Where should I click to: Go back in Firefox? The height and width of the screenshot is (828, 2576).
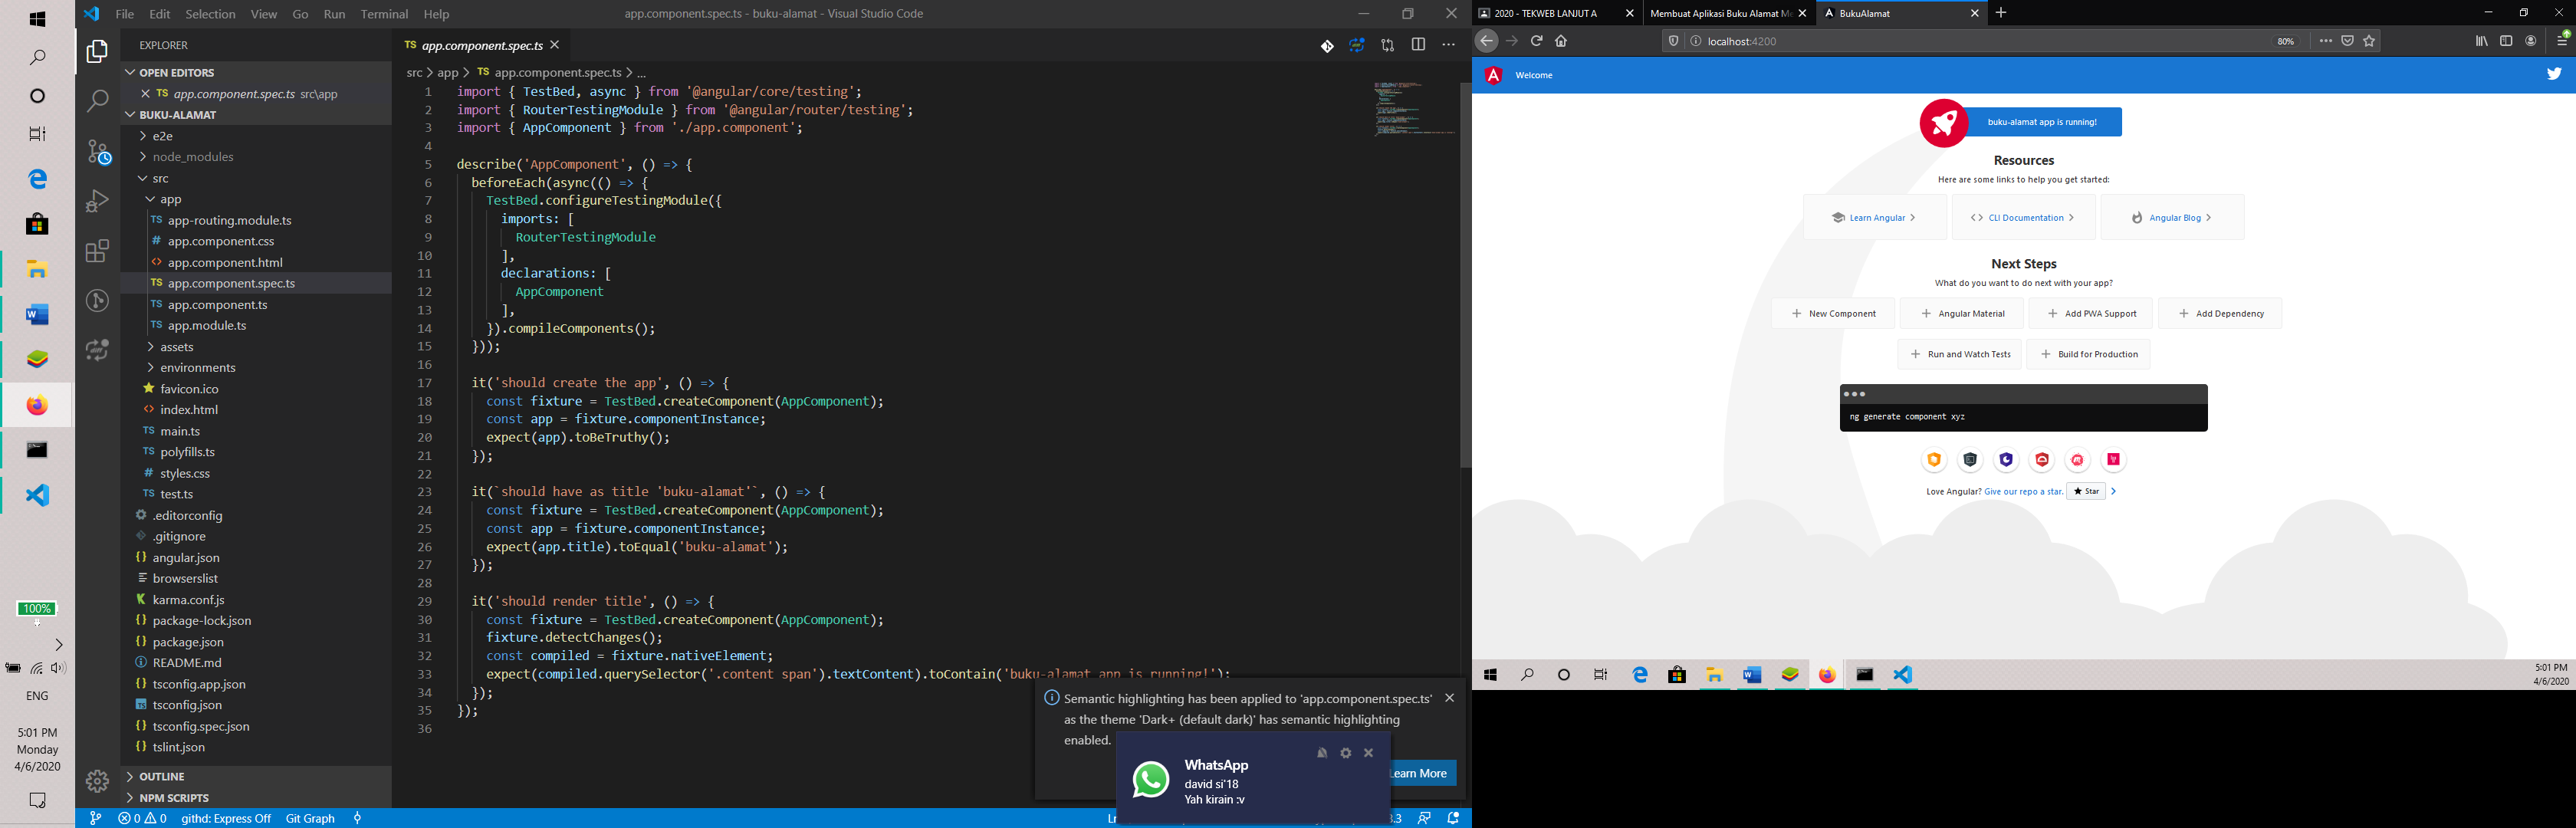tap(1486, 41)
